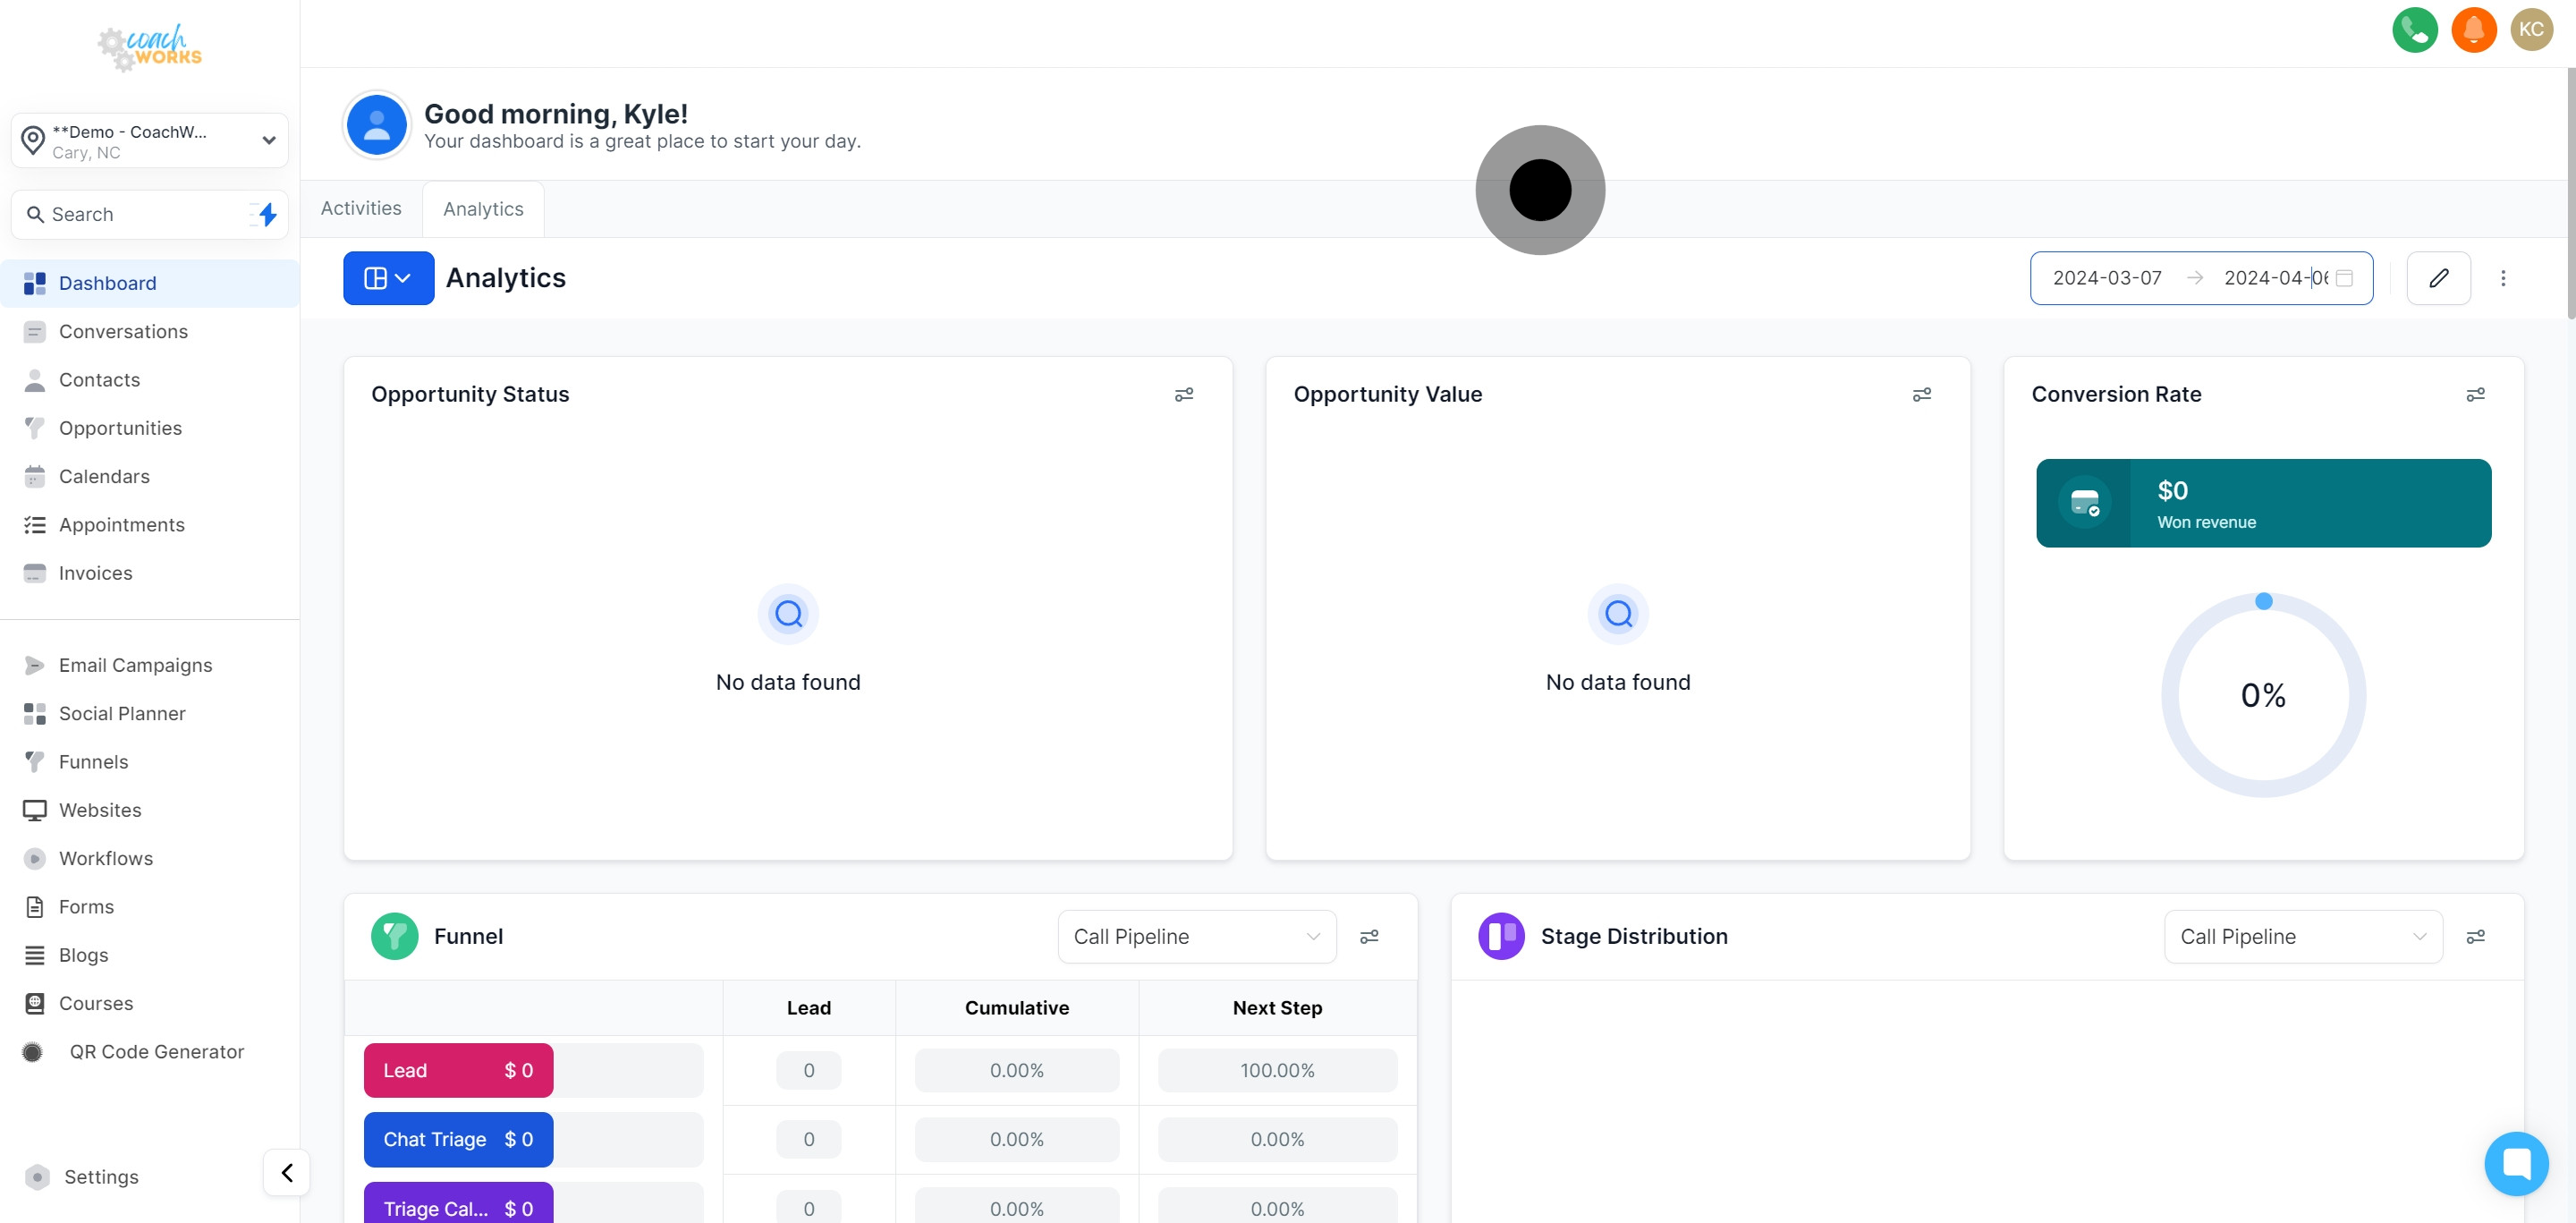Click the green phone dialer icon
The width and height of the screenshot is (2576, 1223).
2414,29
